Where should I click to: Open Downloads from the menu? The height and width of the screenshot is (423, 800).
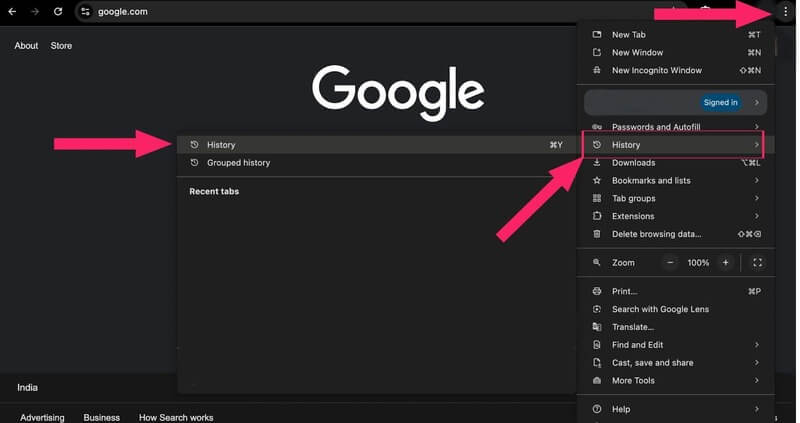coord(676,163)
